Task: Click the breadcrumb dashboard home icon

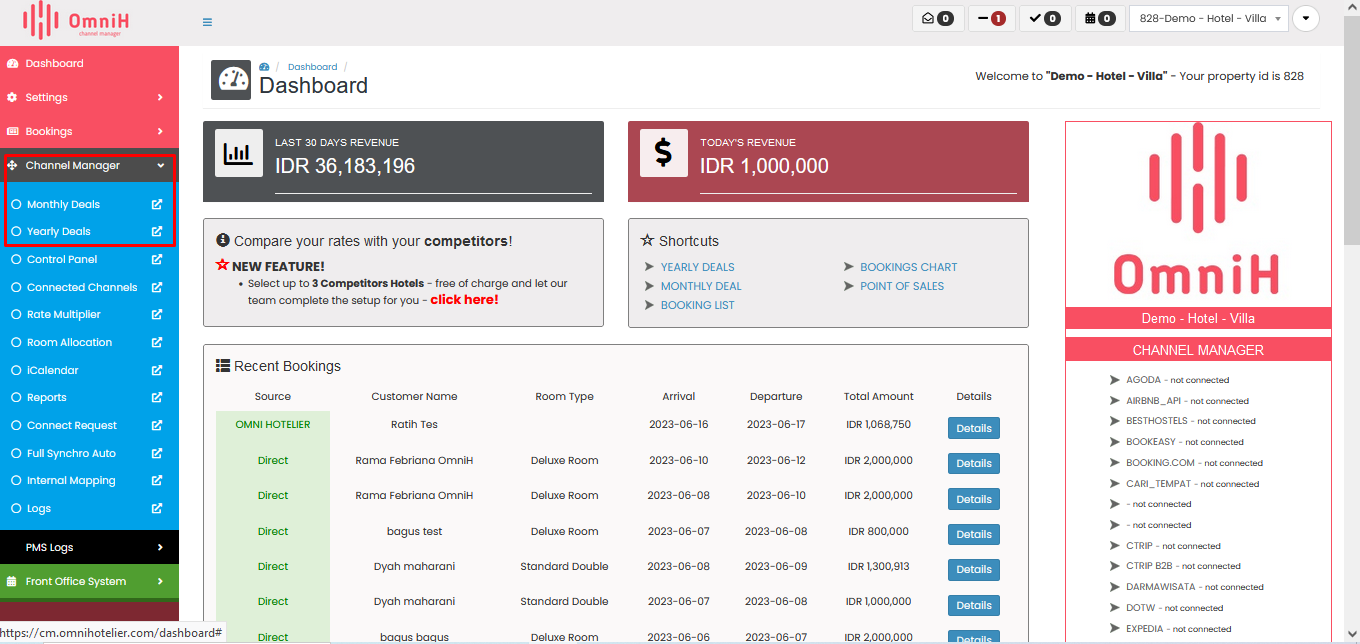Action: pos(264,67)
